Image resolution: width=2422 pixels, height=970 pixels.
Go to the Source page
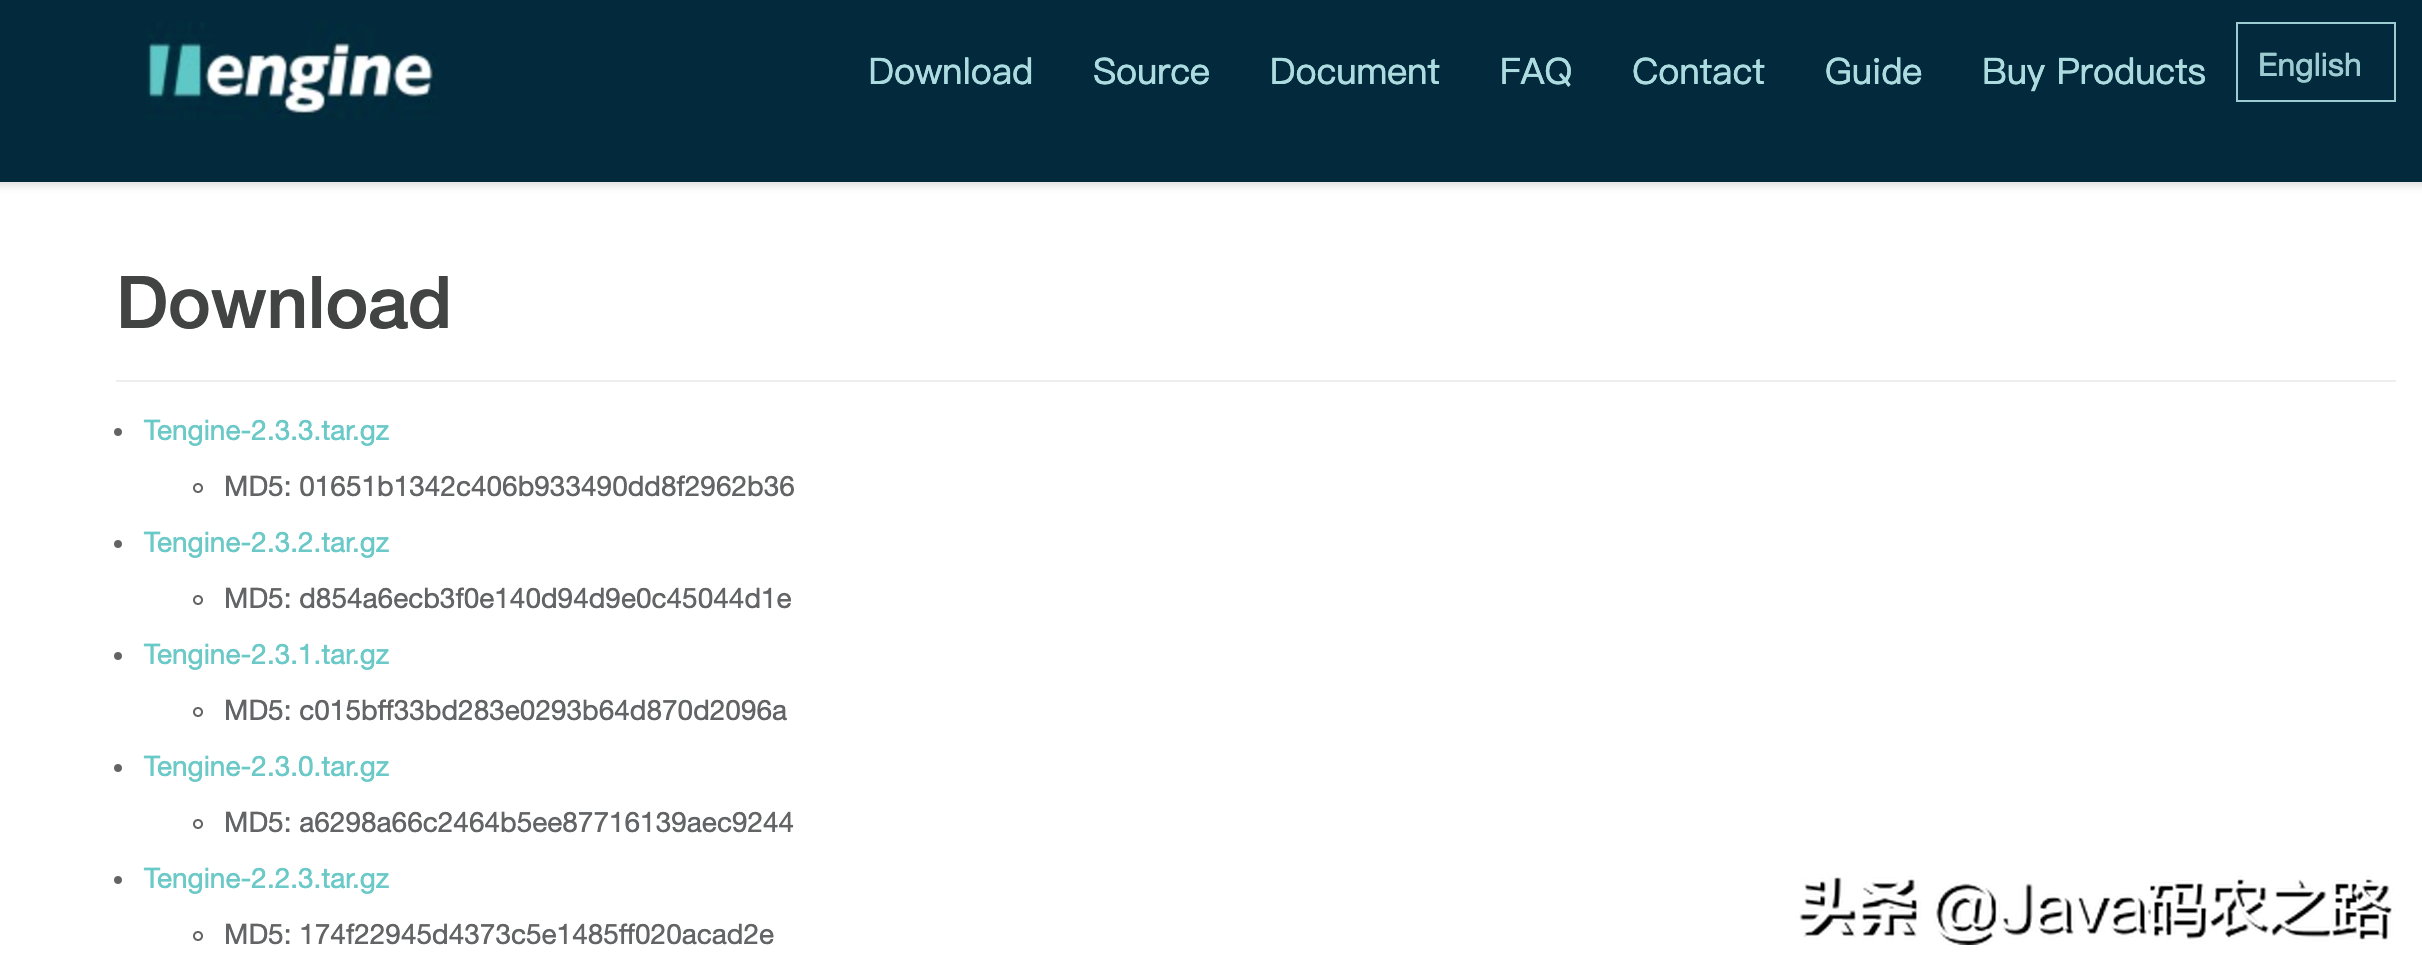[x=1150, y=72]
